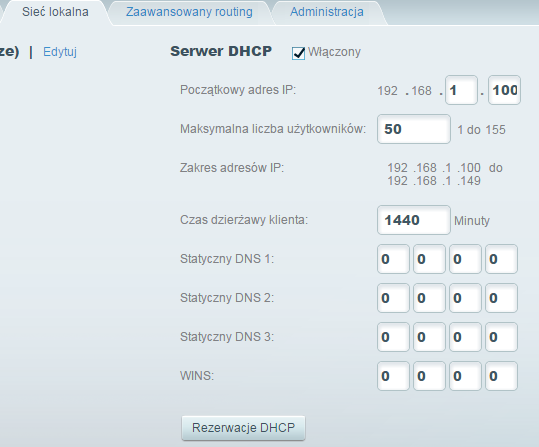Click first octet field of Statyczny DNS 1
Screen dimensions: 539x447
click(393, 259)
